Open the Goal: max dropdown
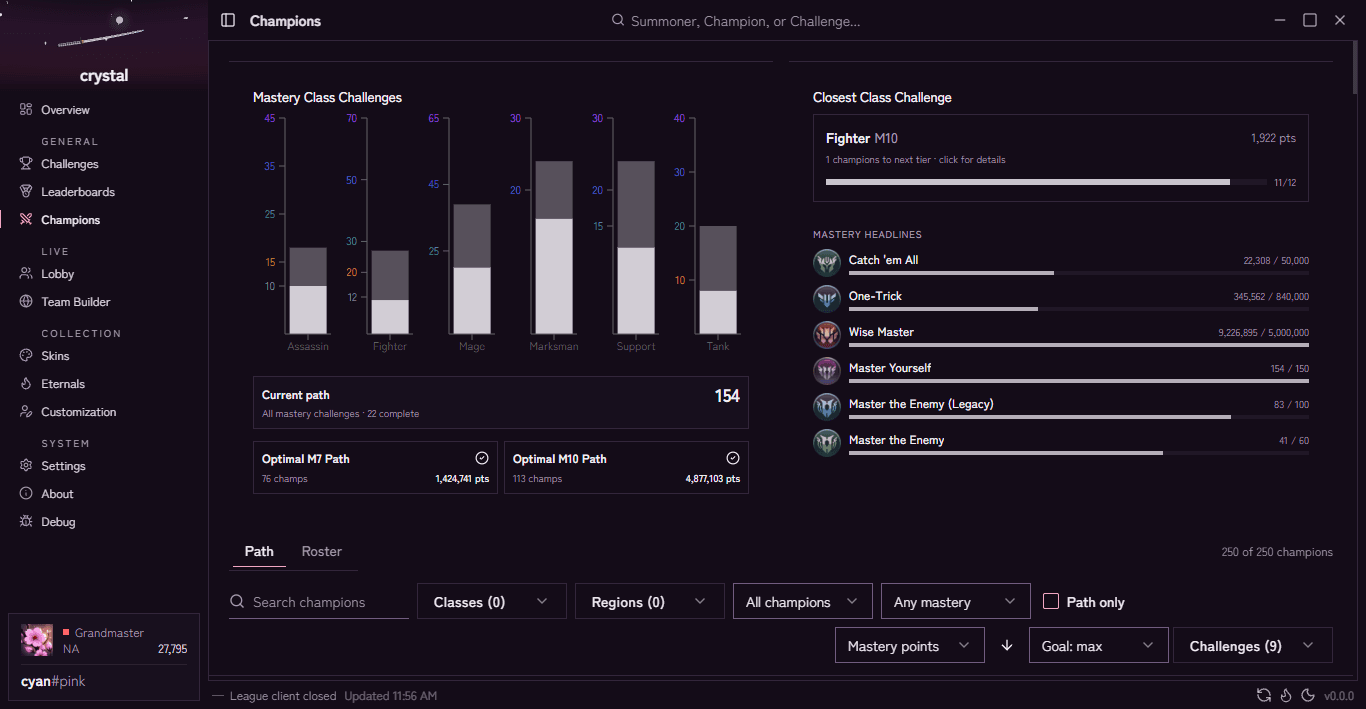1366x709 pixels. point(1099,646)
